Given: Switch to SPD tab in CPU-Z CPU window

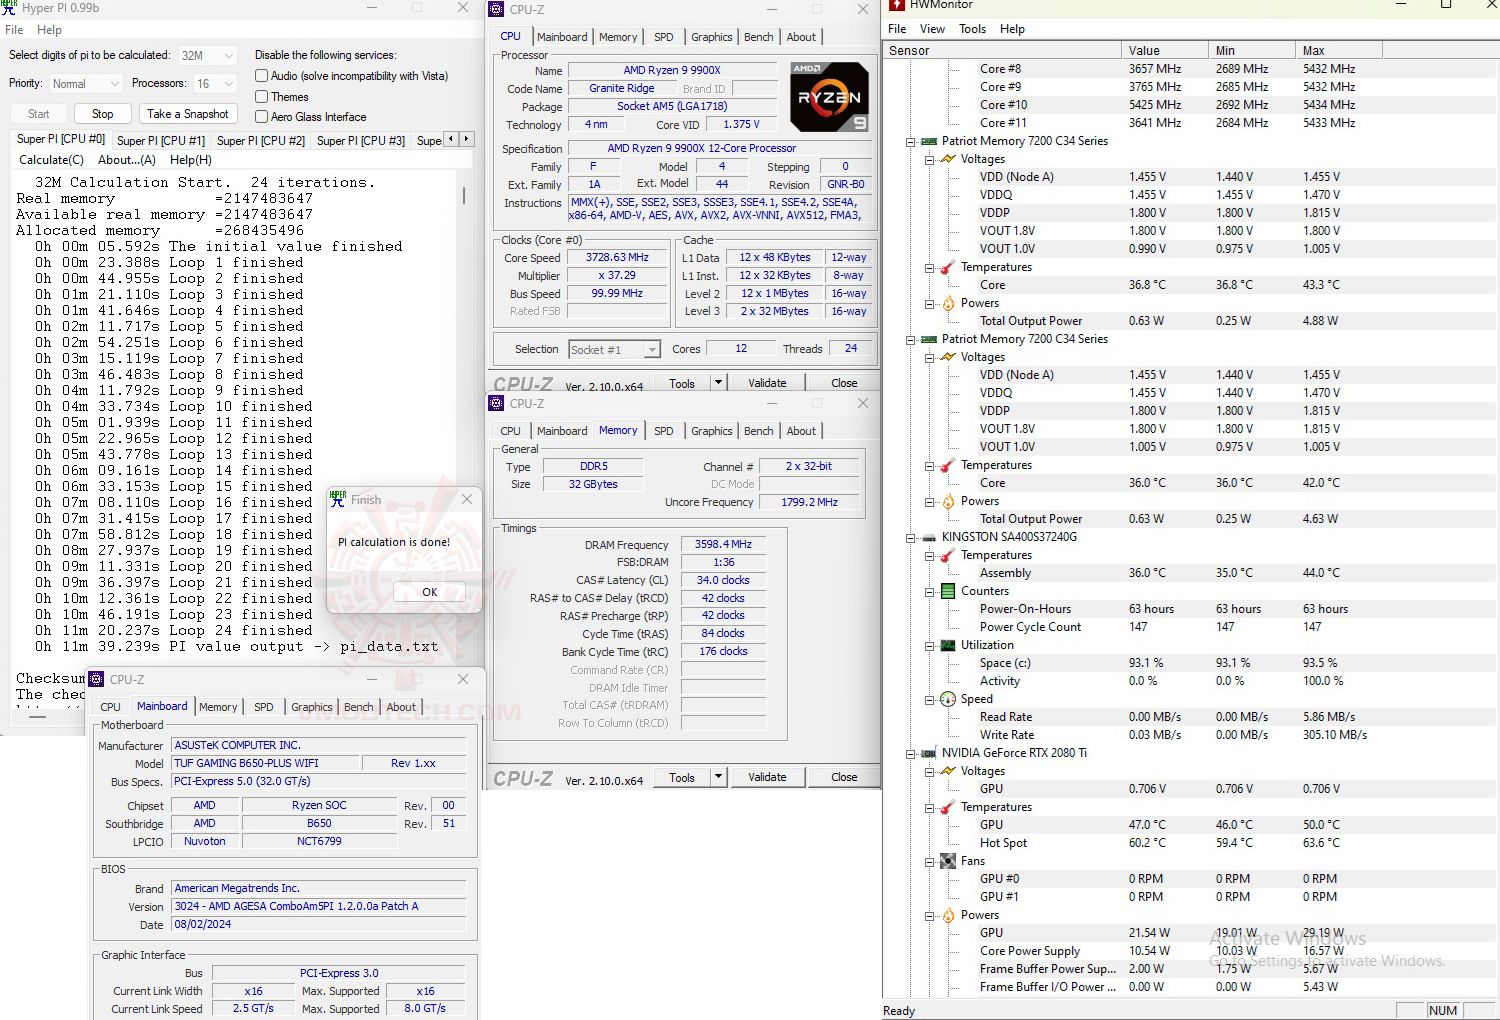Looking at the screenshot, I should click(663, 37).
